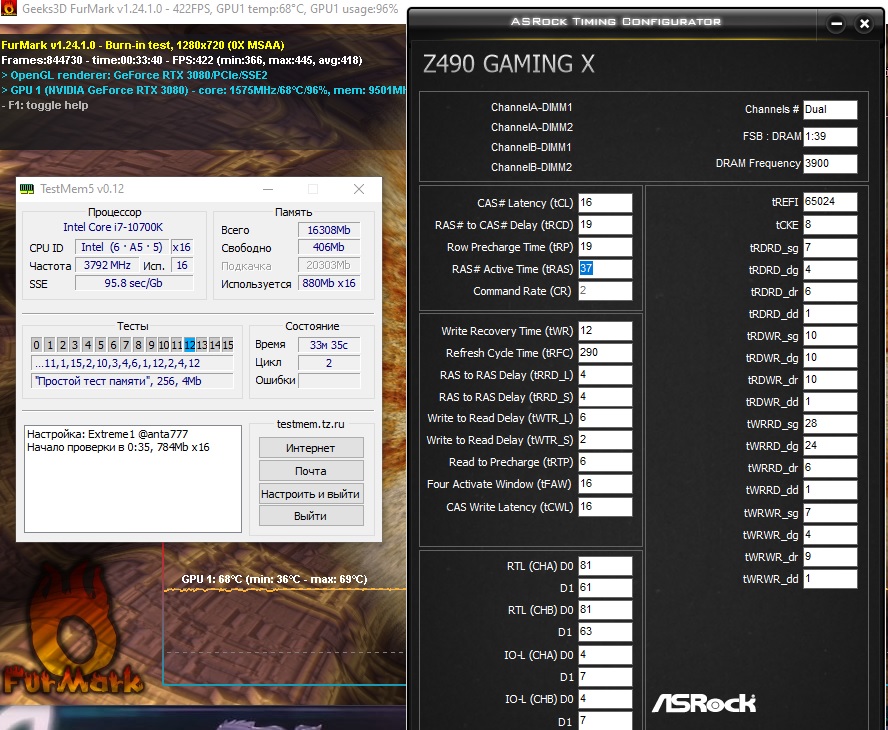Image resolution: width=888 pixels, height=730 pixels.
Task: Click the 406Mb free memory value
Action: pos(329,247)
